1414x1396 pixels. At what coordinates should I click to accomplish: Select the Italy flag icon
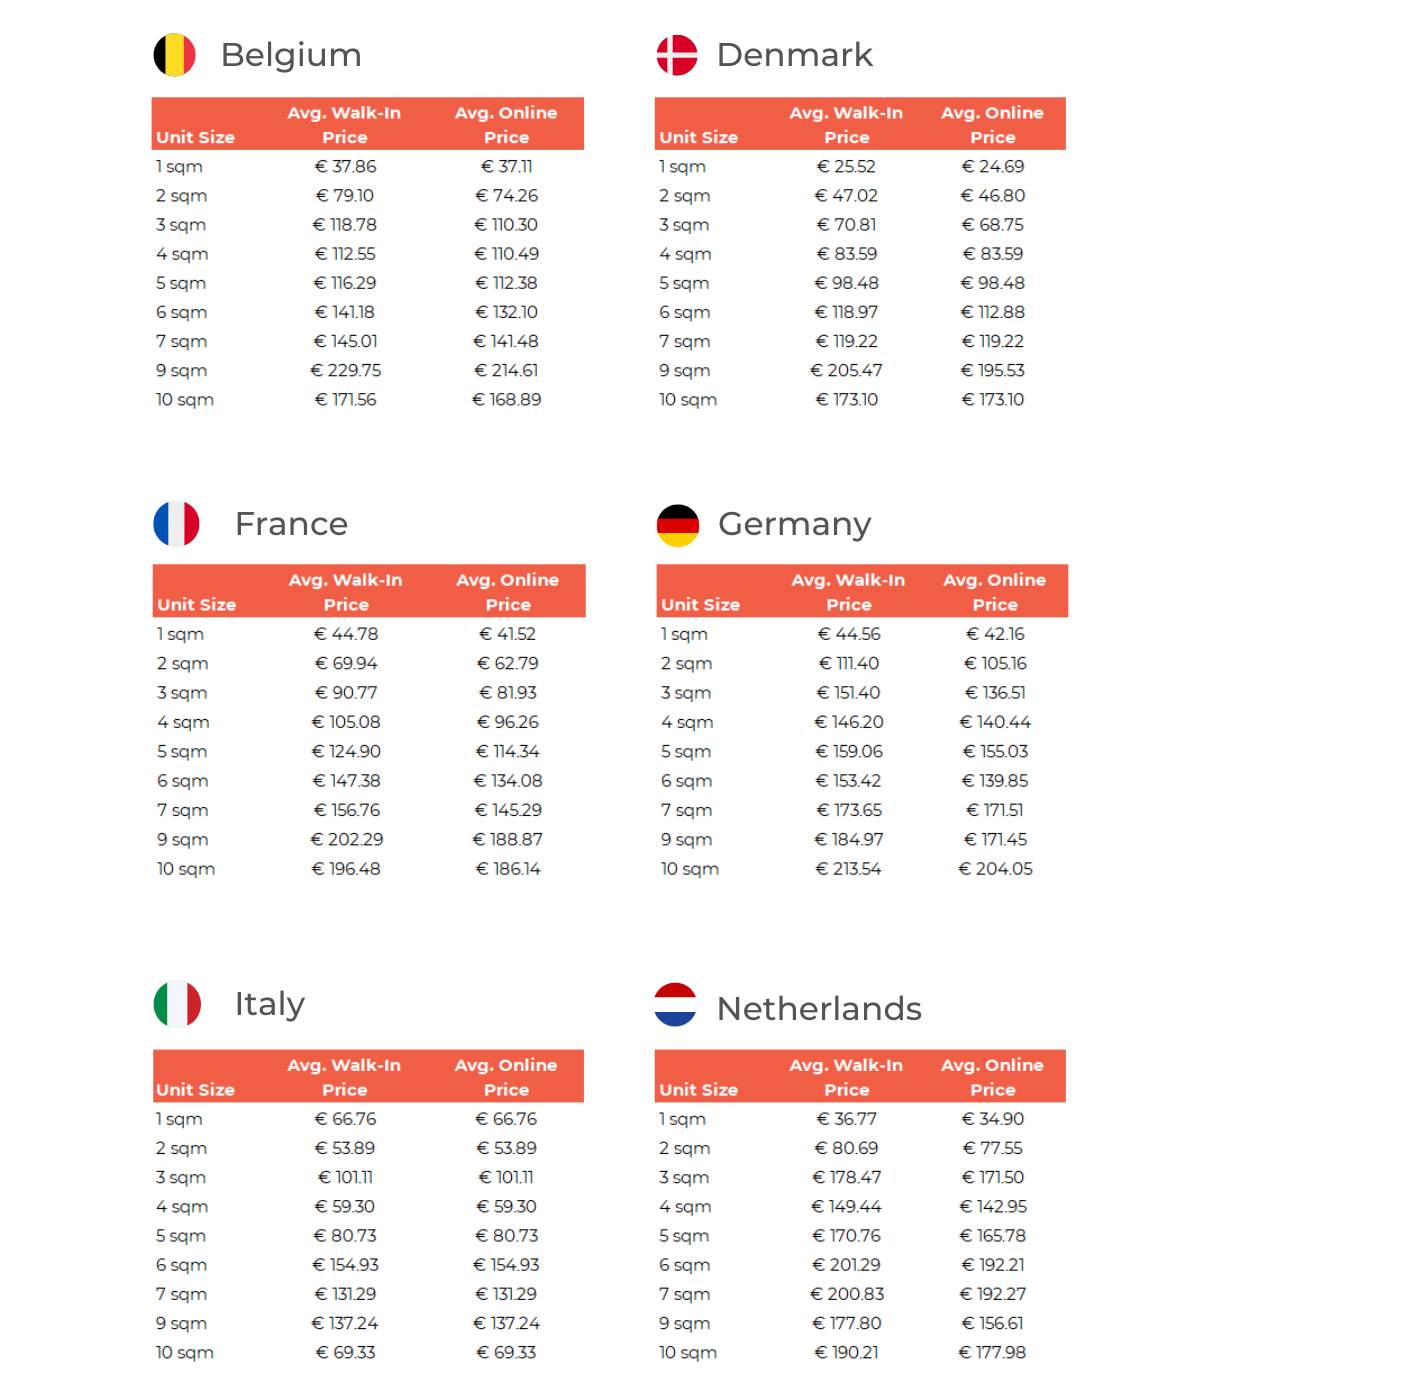coord(177,1004)
